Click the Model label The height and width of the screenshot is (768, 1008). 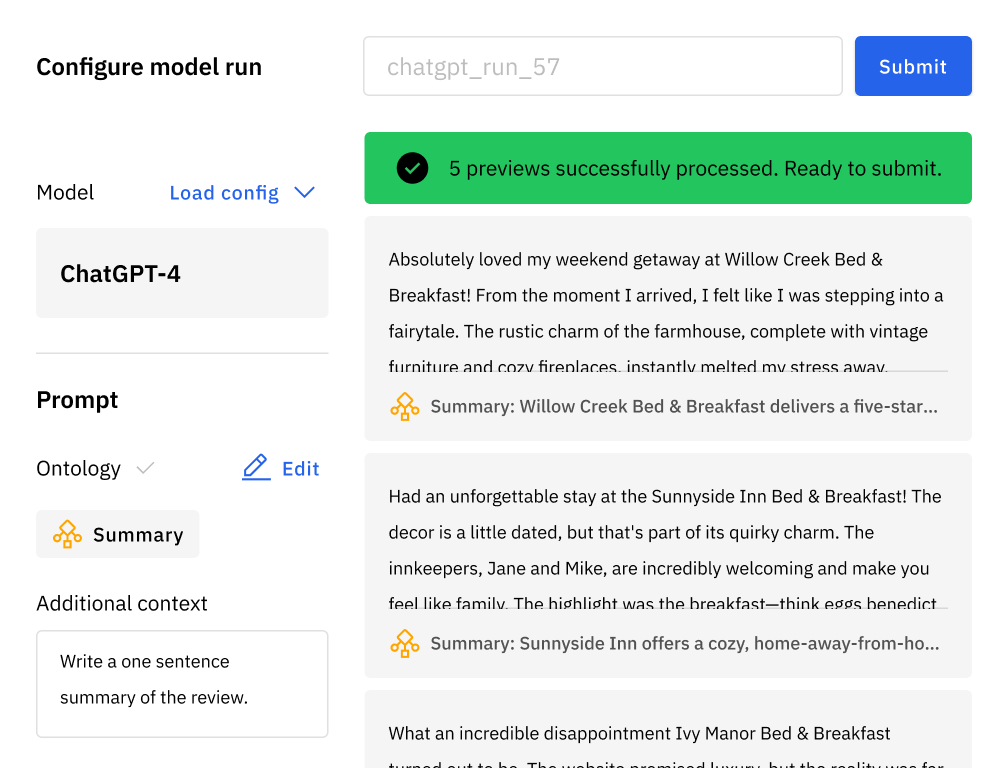click(x=65, y=192)
